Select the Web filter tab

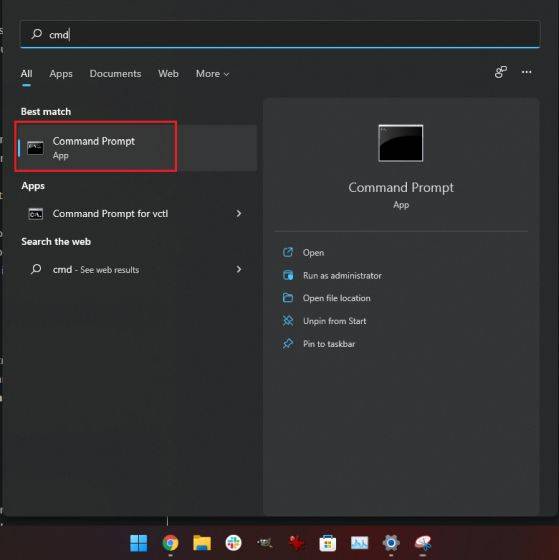(168, 74)
